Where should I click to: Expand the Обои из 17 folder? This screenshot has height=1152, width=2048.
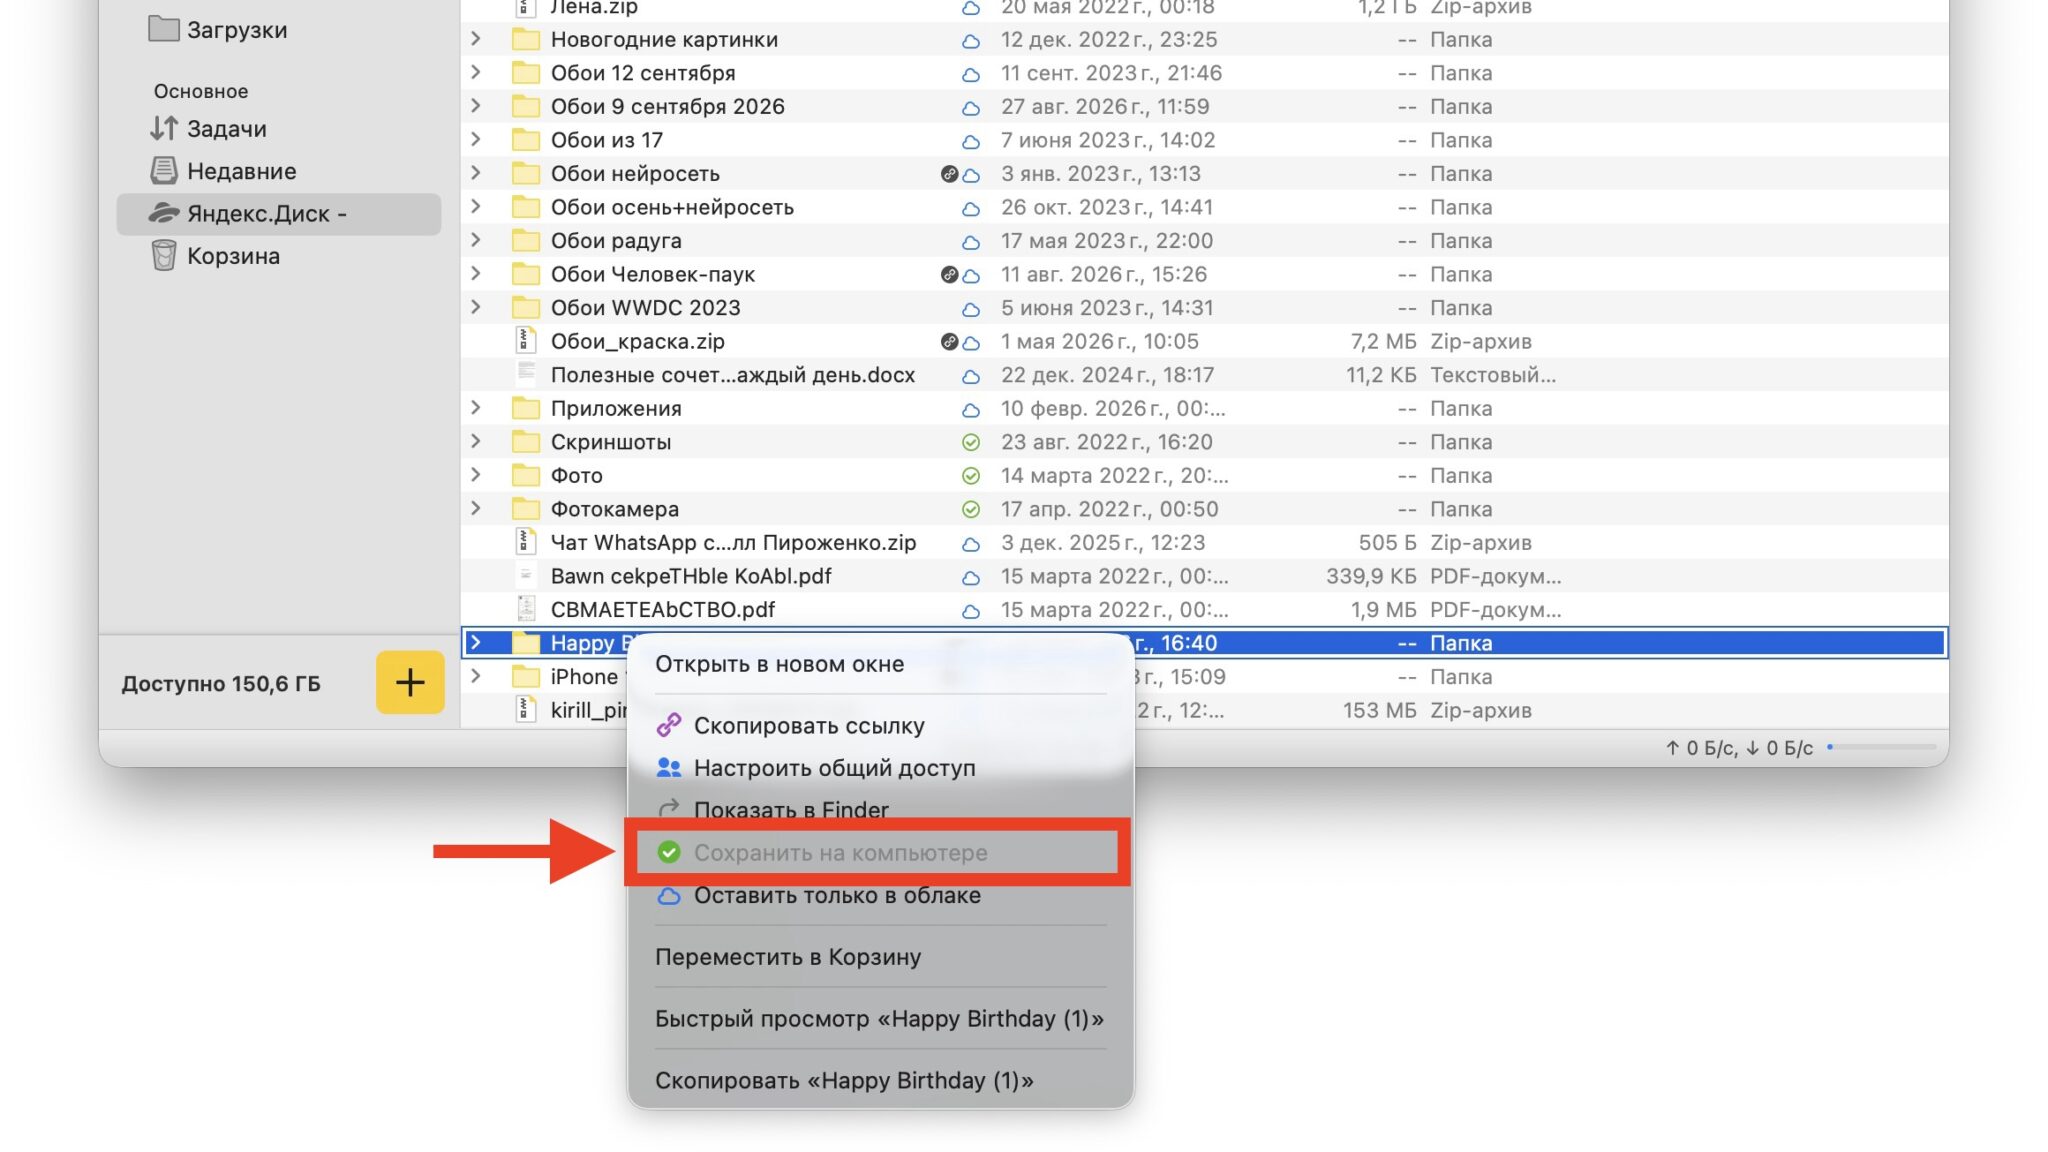tap(476, 140)
